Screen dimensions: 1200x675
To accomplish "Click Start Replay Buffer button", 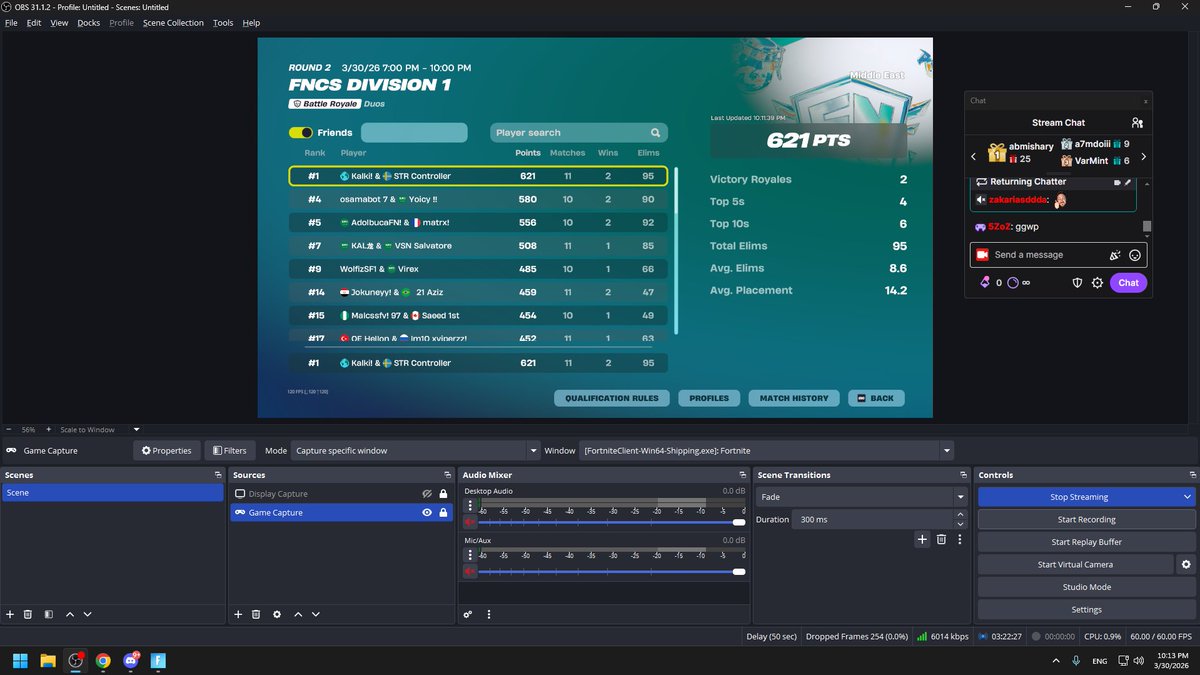I will (1086, 542).
